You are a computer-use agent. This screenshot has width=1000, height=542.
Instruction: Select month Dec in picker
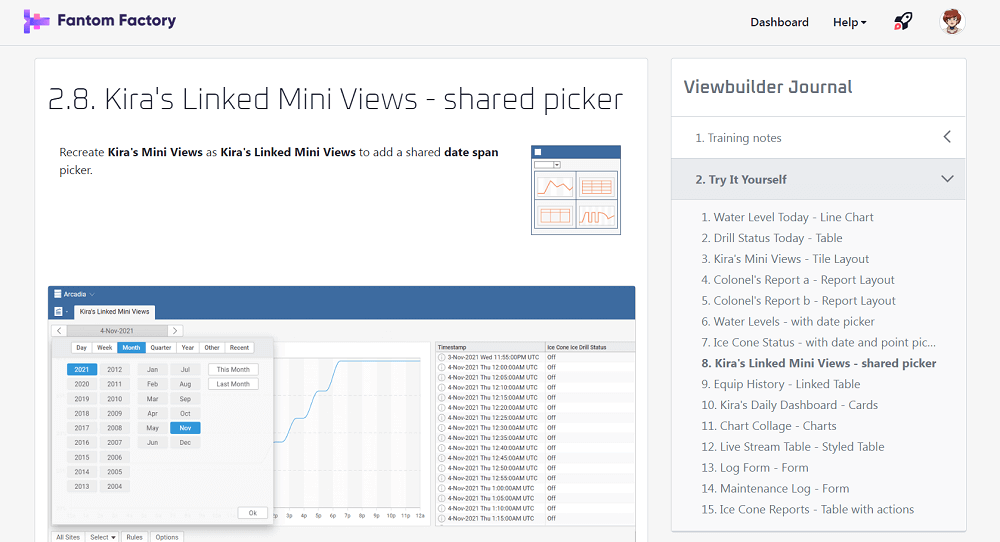185,443
